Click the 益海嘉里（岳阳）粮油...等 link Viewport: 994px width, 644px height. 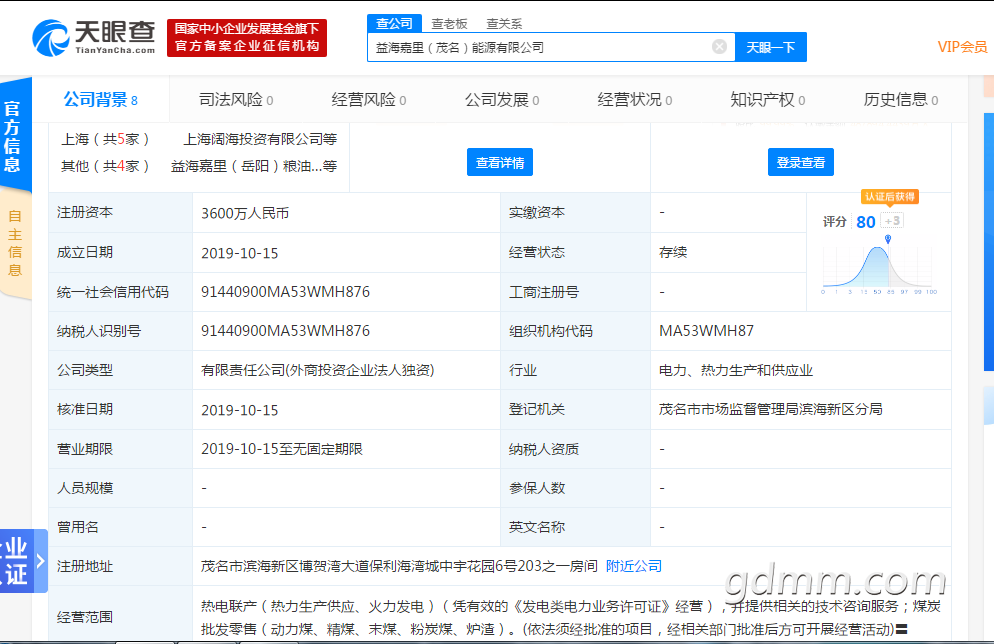[254, 166]
